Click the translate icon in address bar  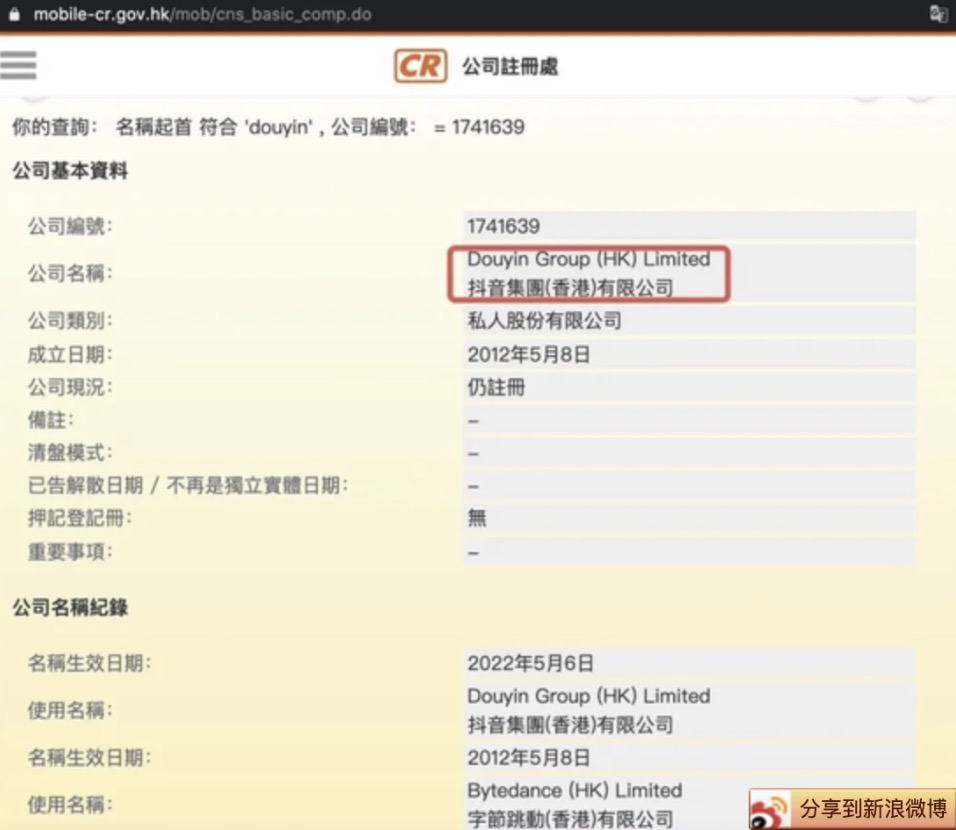click(x=938, y=14)
